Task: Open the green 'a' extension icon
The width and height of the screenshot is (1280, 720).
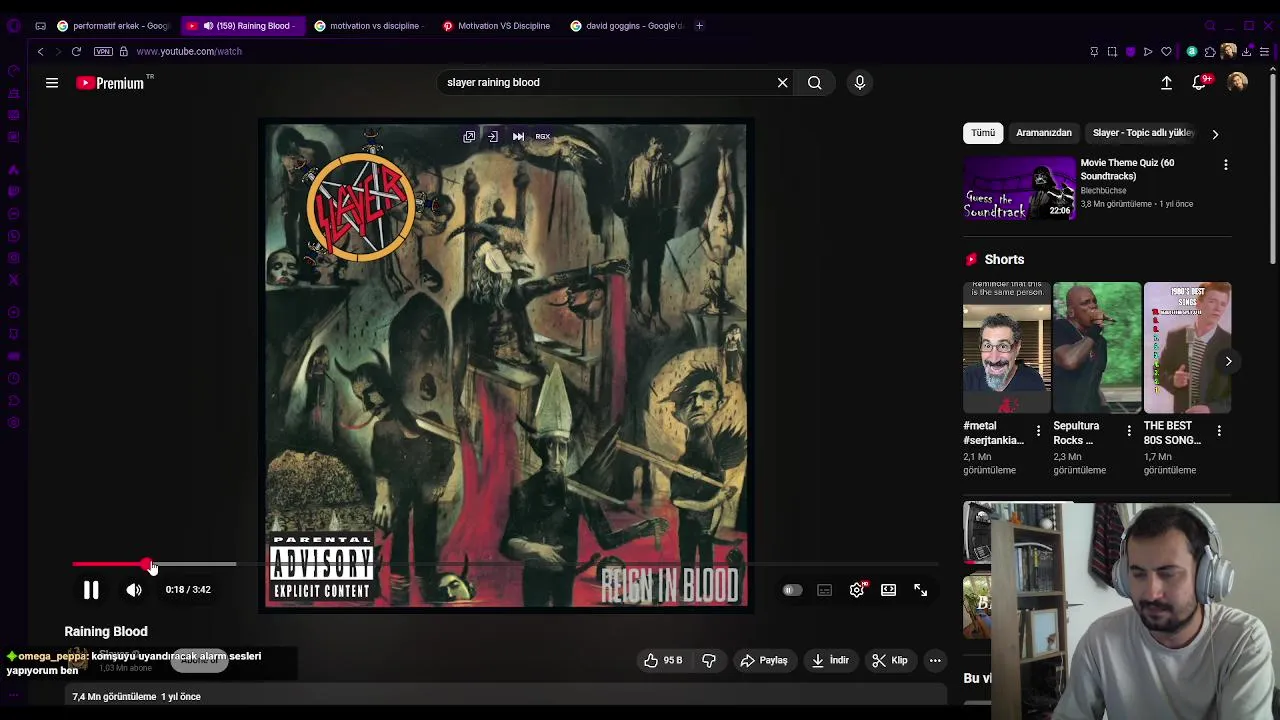Action: point(1192,51)
